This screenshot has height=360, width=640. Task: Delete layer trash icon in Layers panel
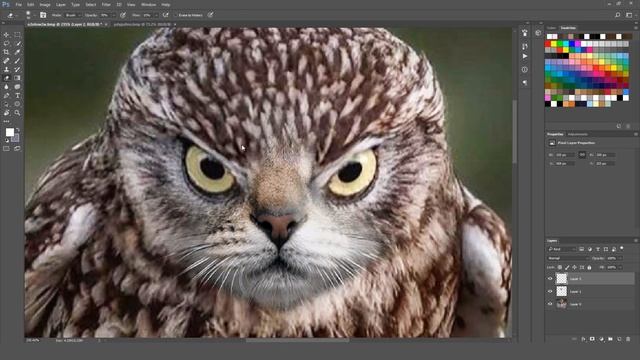pyautogui.click(x=628, y=339)
